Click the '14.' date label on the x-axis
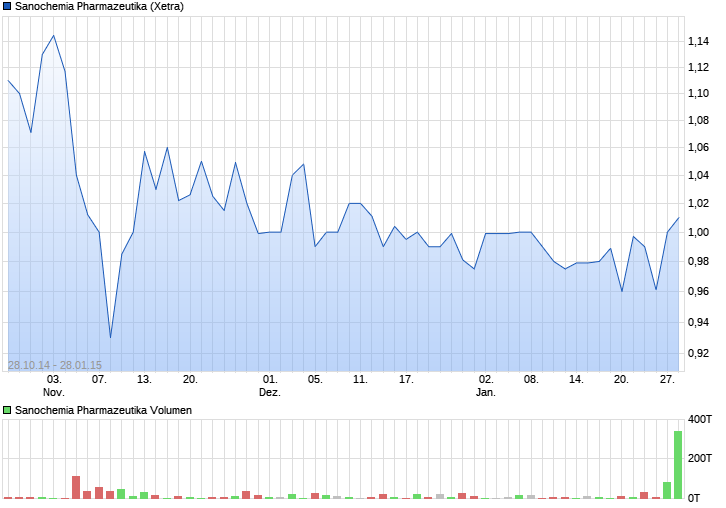Image resolution: width=726 pixels, height=508 pixels. click(x=576, y=379)
